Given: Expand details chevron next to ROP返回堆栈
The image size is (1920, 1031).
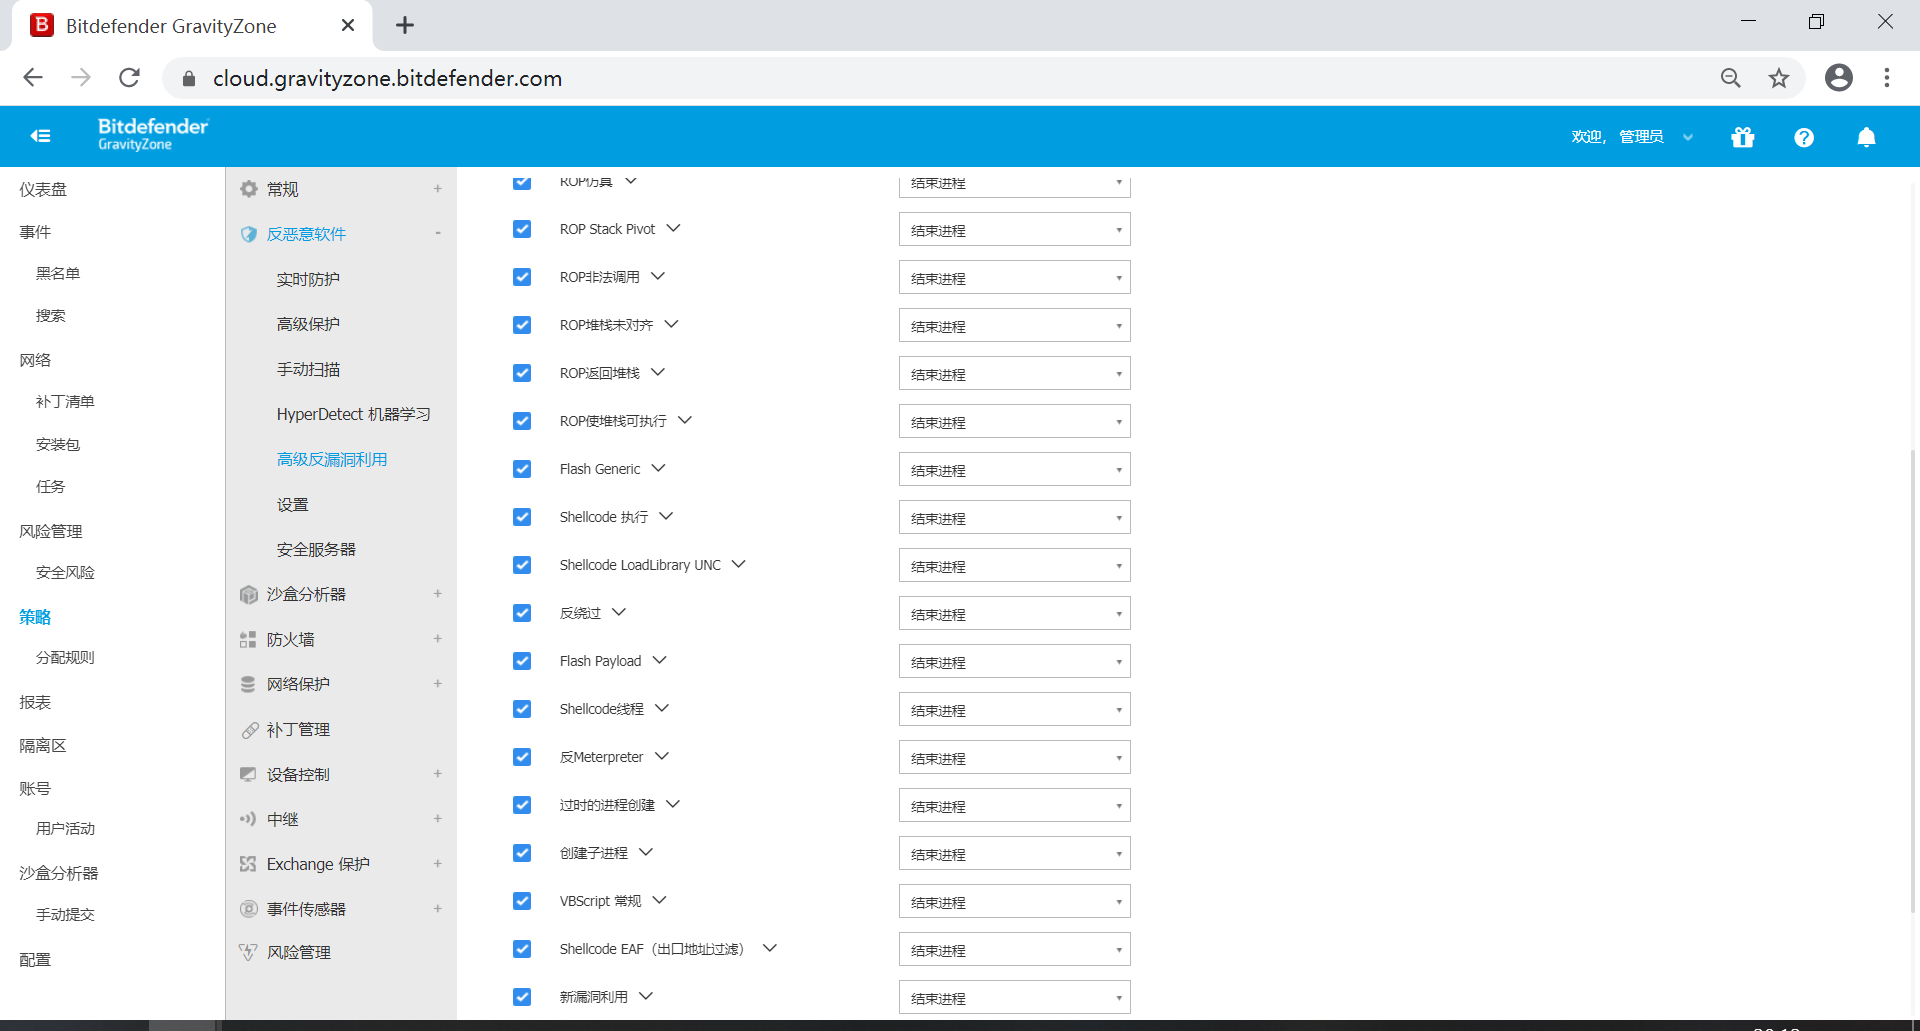Looking at the screenshot, I should pyautogui.click(x=658, y=372).
